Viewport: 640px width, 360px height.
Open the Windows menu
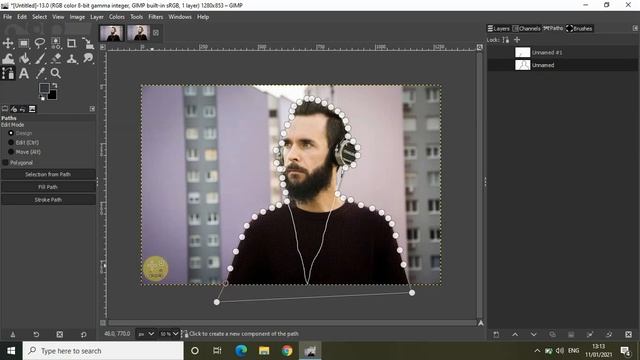180,17
